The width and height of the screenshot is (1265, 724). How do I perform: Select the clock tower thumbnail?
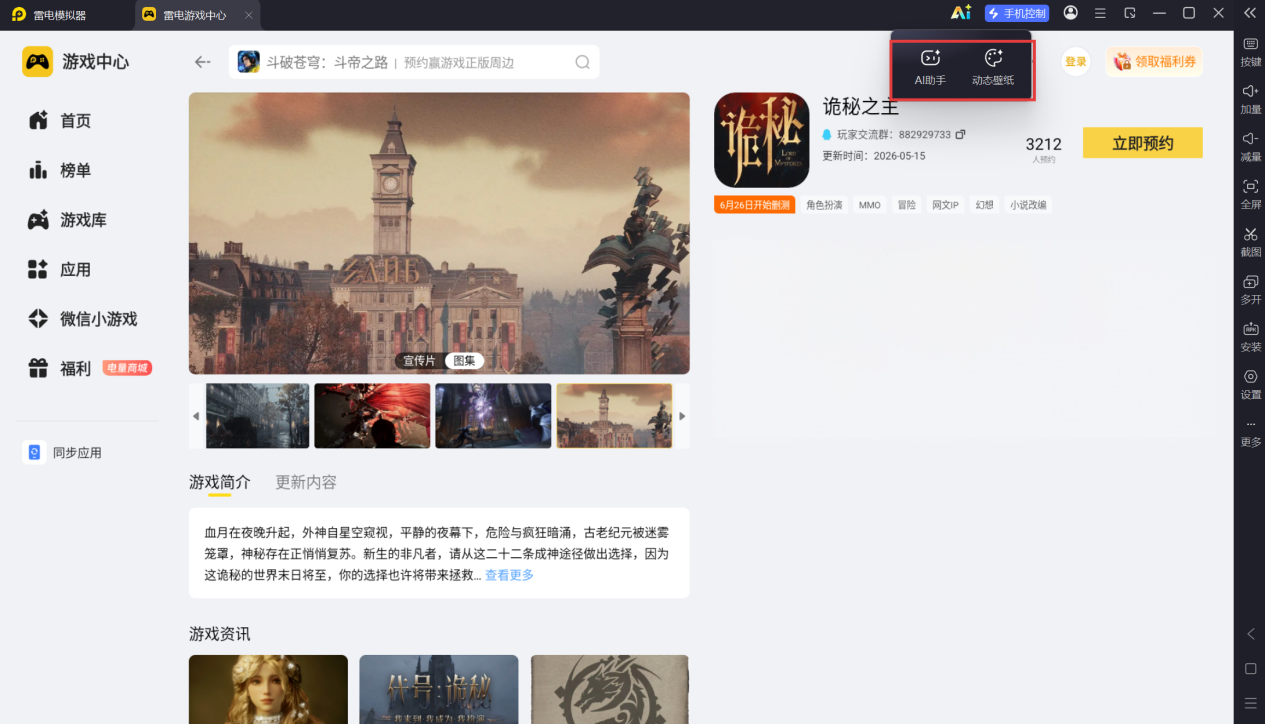614,416
